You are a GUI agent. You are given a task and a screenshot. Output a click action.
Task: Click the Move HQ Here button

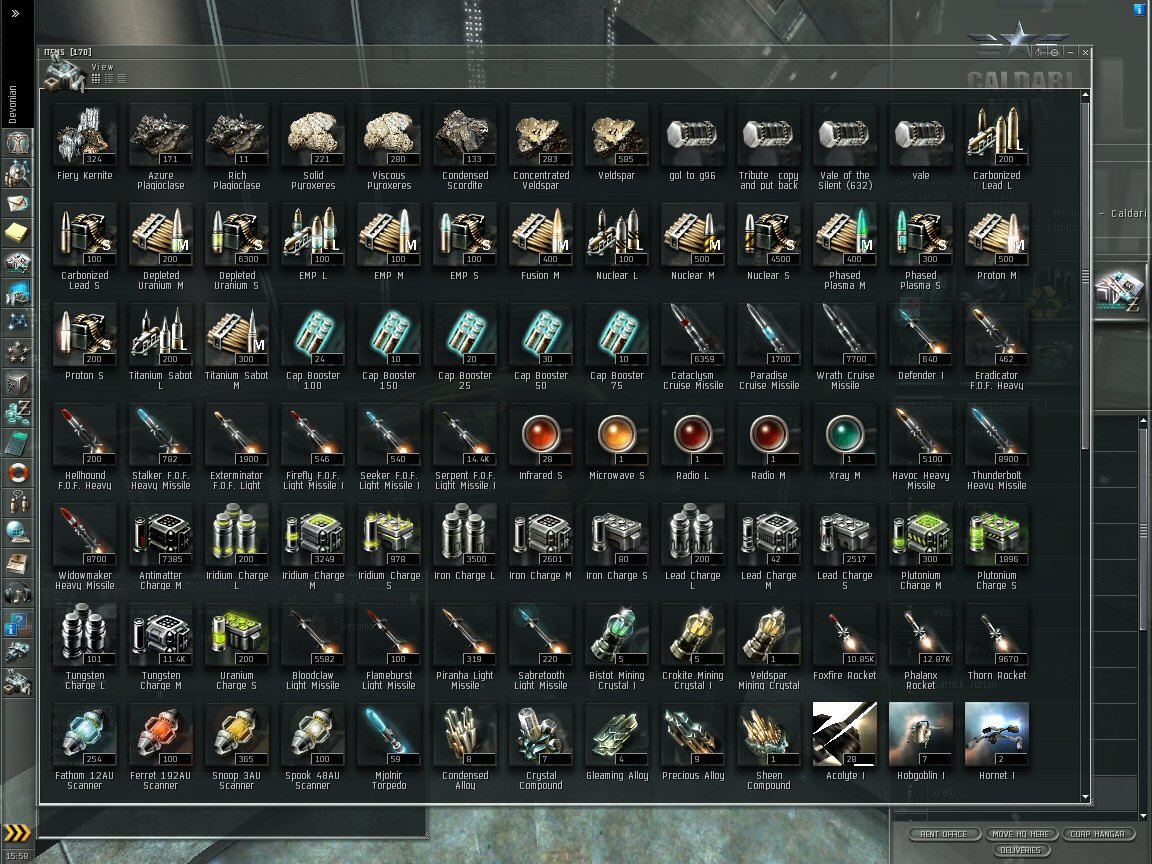coord(1020,834)
